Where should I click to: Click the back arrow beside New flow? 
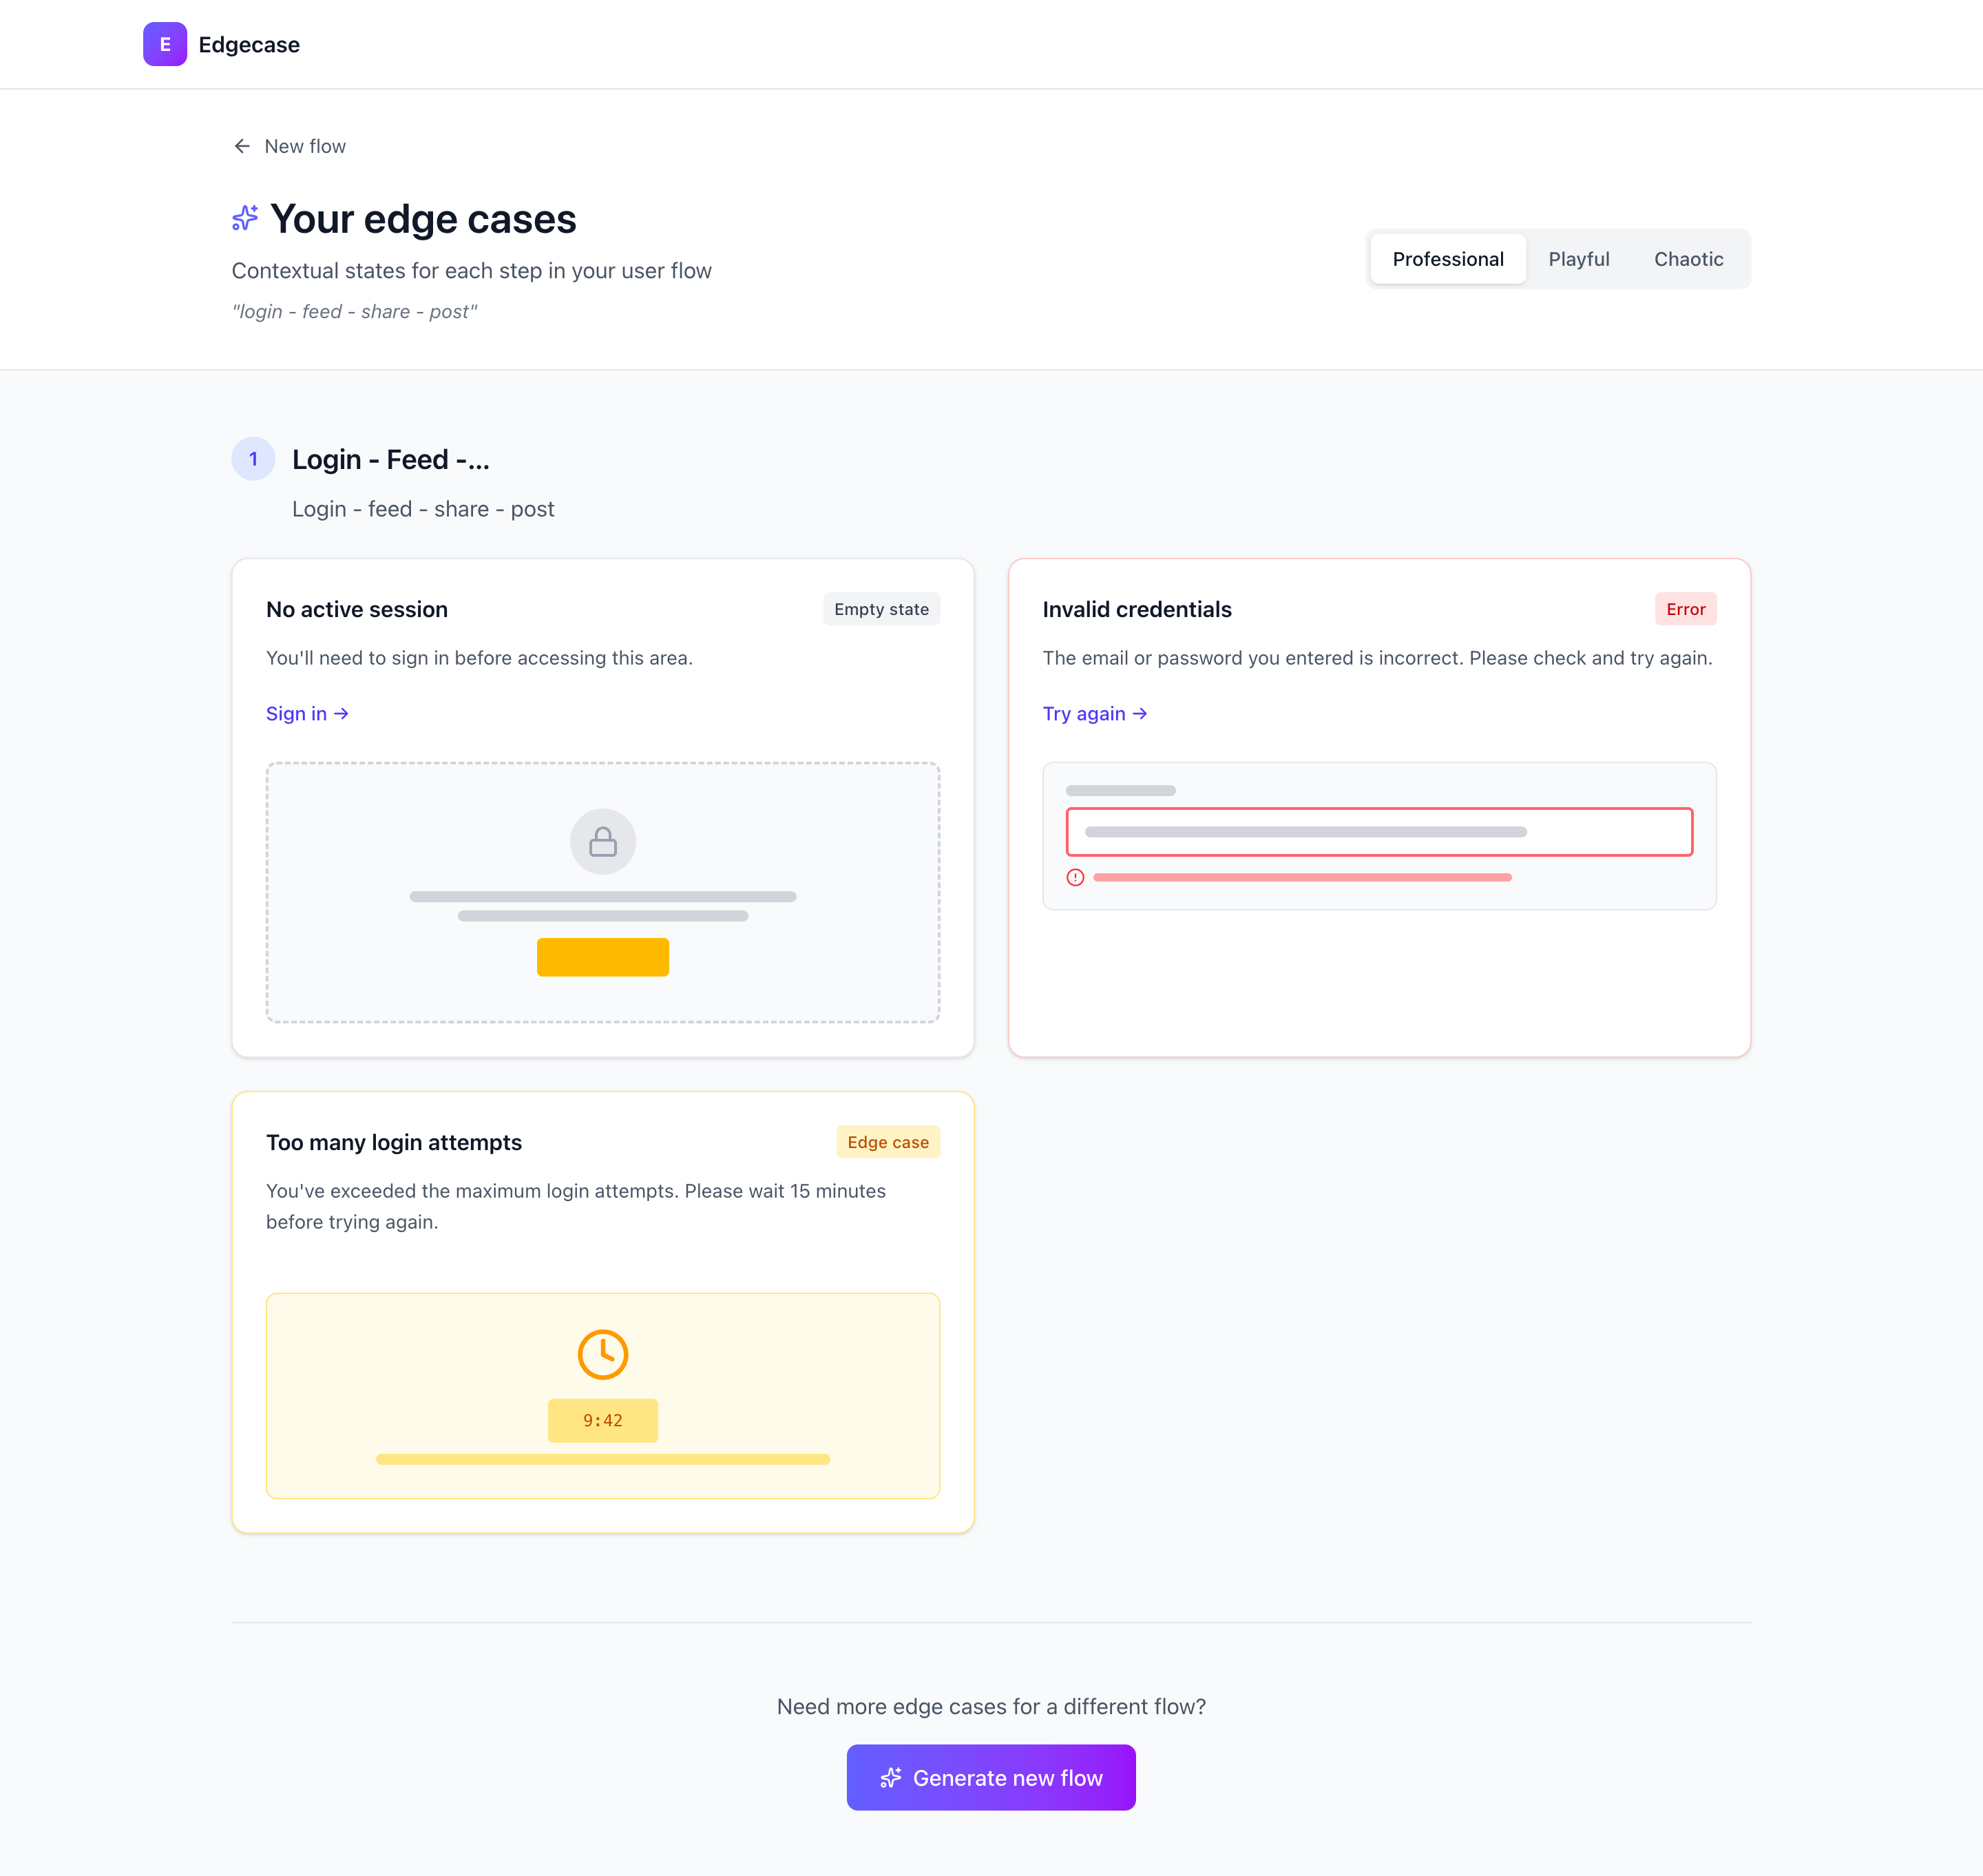click(242, 146)
